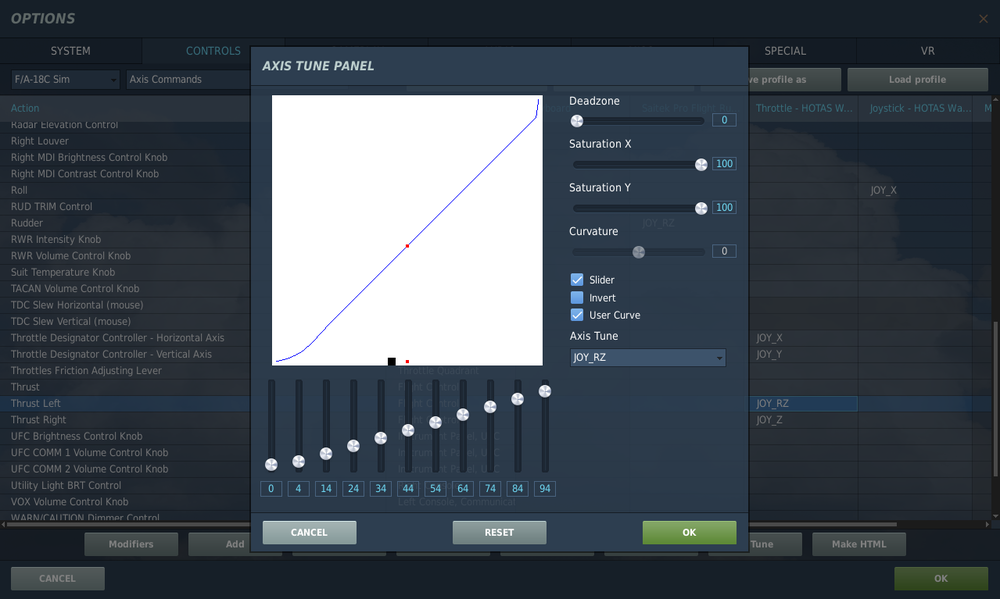The height and width of the screenshot is (599, 1000).
Task: Click the Make HTML button
Action: pos(858,544)
